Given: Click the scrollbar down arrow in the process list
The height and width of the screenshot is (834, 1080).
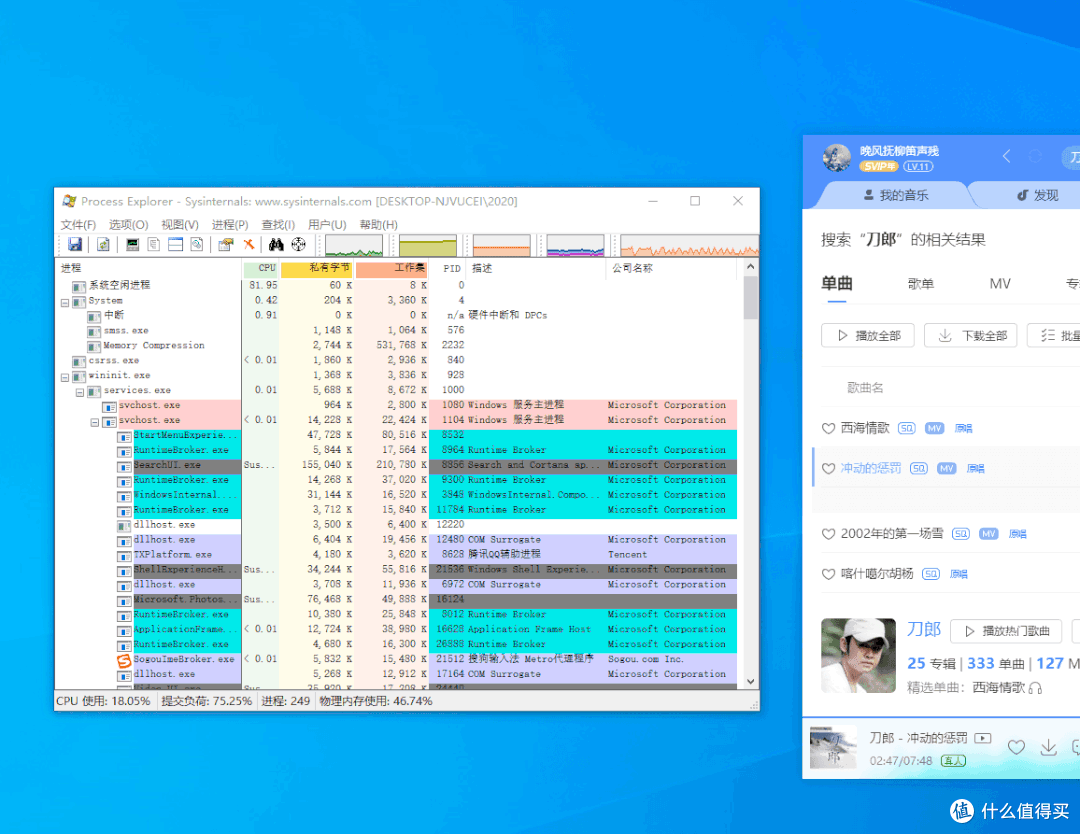Looking at the screenshot, I should pos(751,681).
